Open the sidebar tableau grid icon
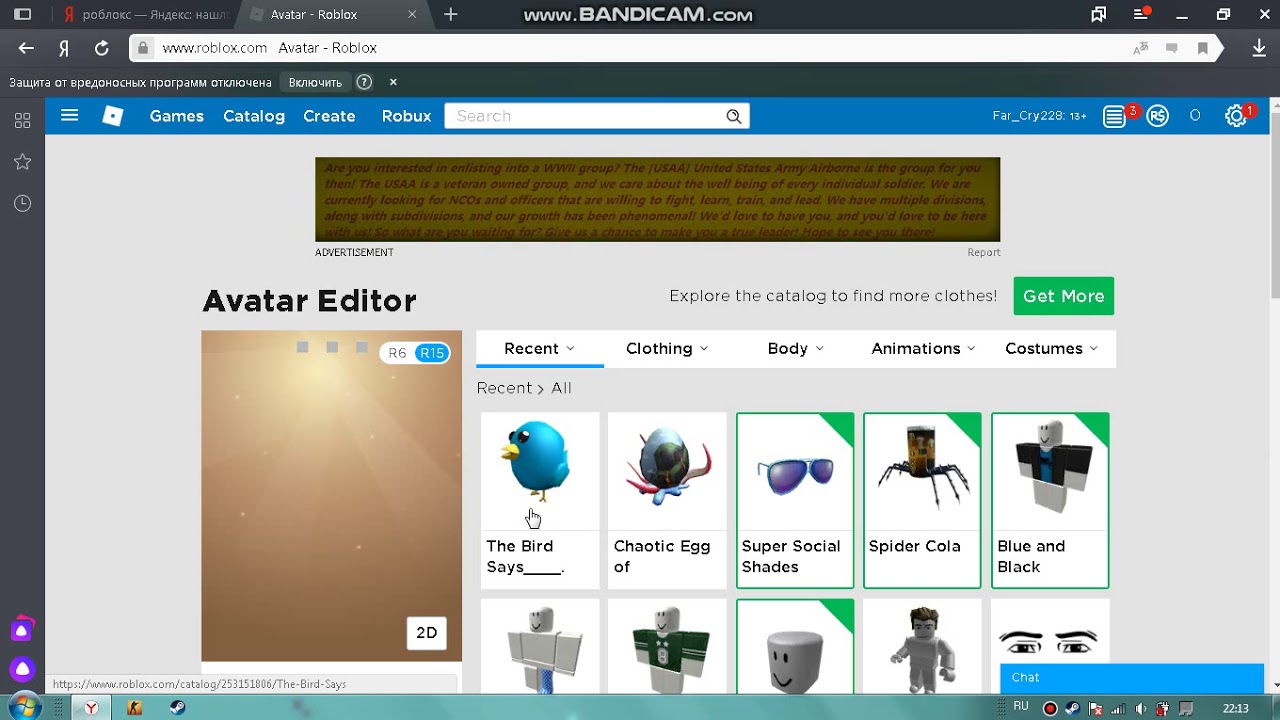The image size is (1280, 720). point(22,121)
